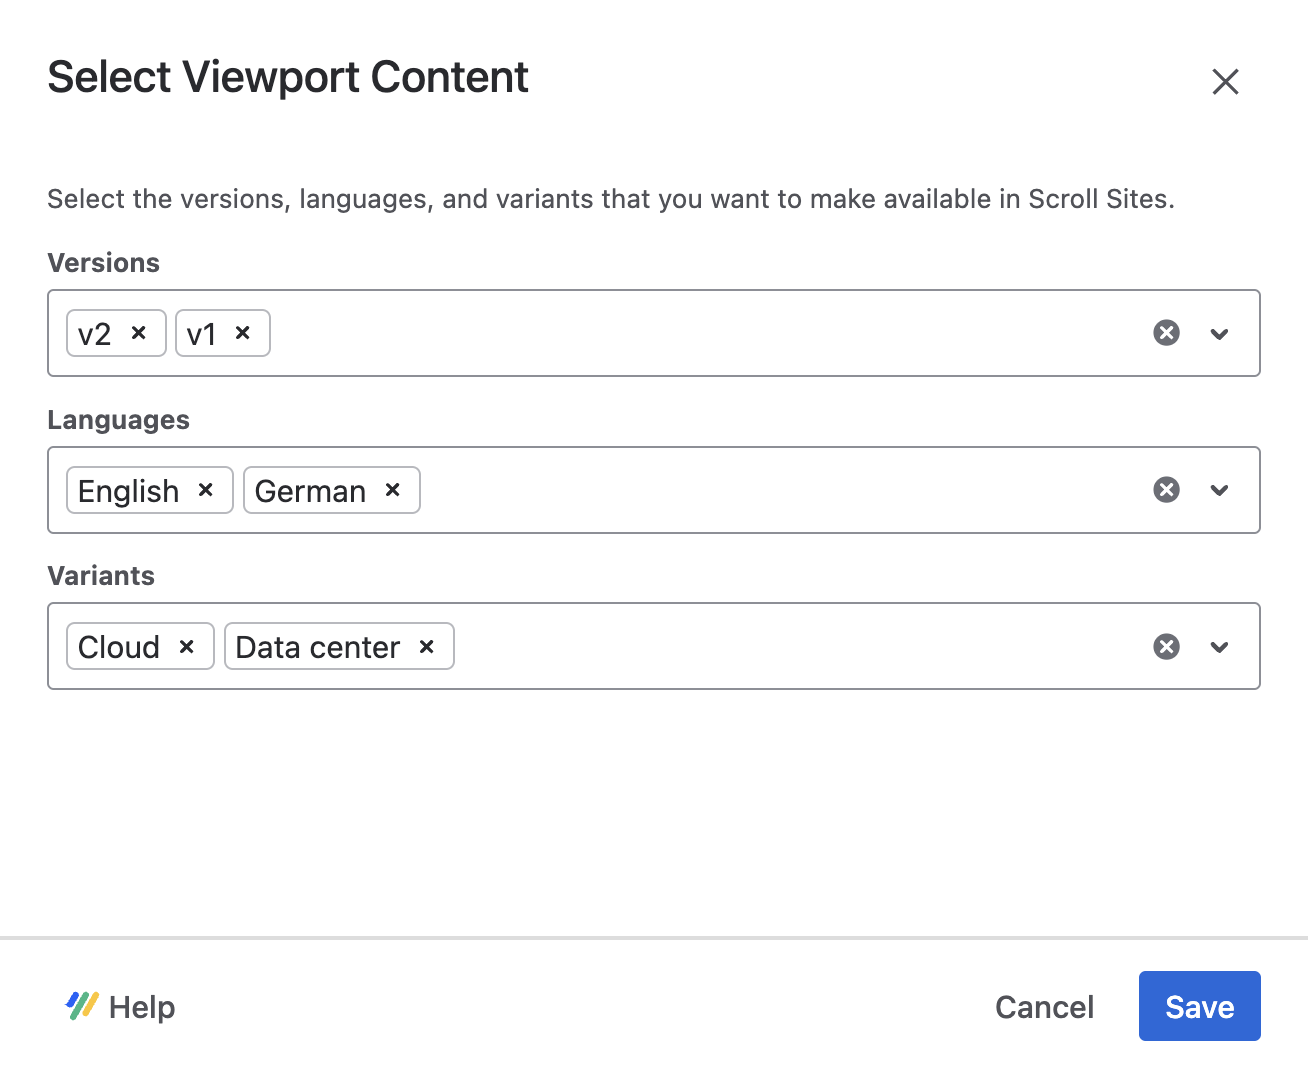Clear all selected versions with the clear icon
Screen dimensions: 1308x1086
coord(1166,333)
